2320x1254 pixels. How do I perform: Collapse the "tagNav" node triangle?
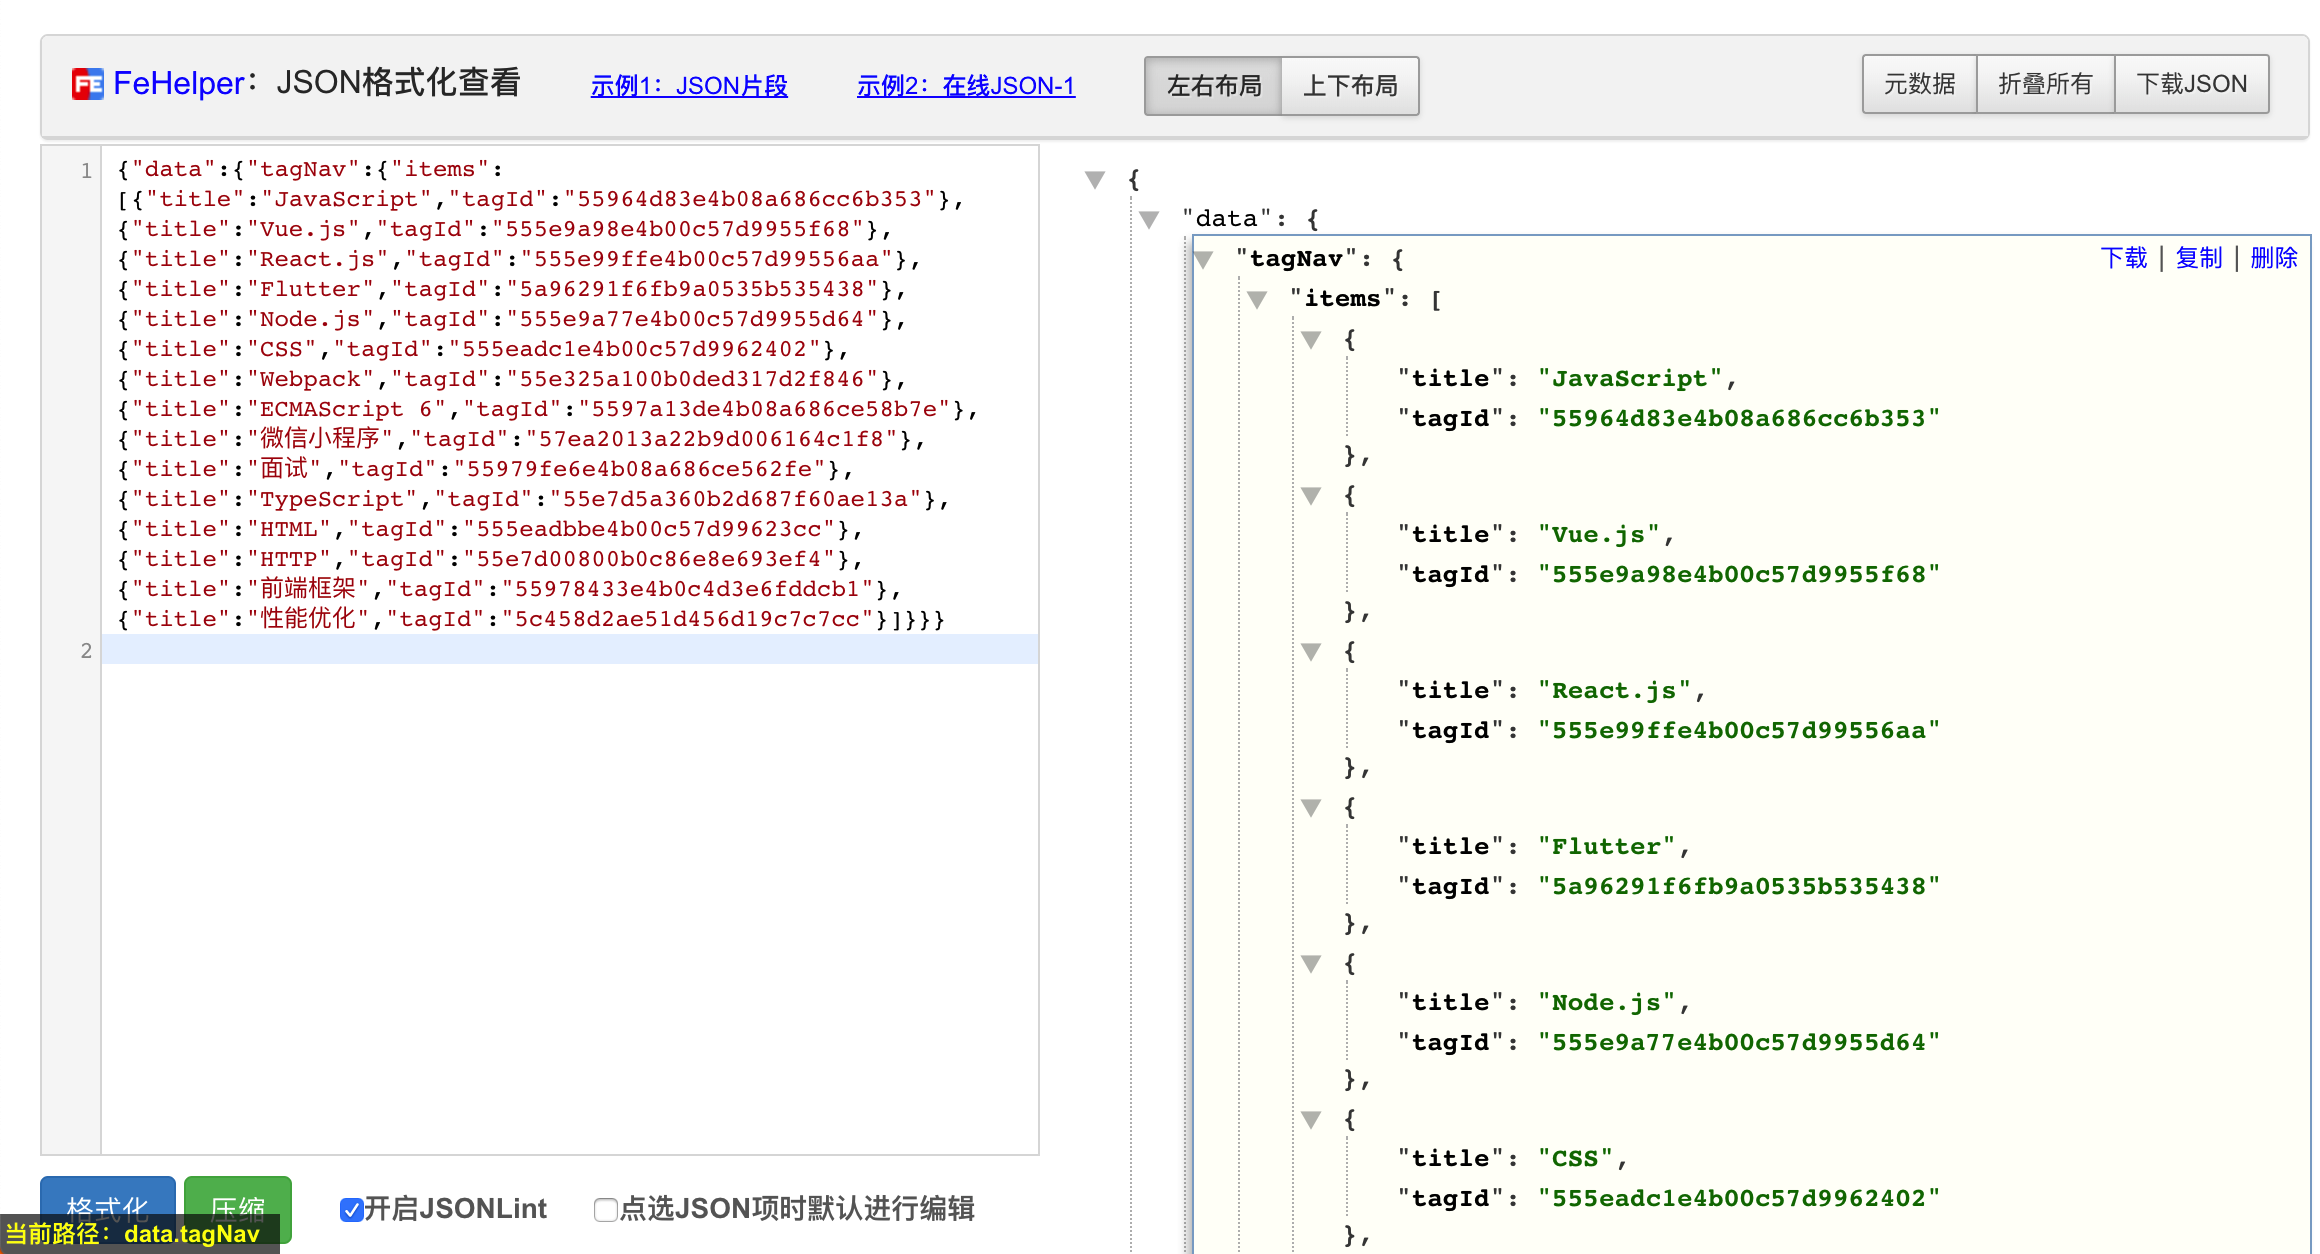[1203, 260]
